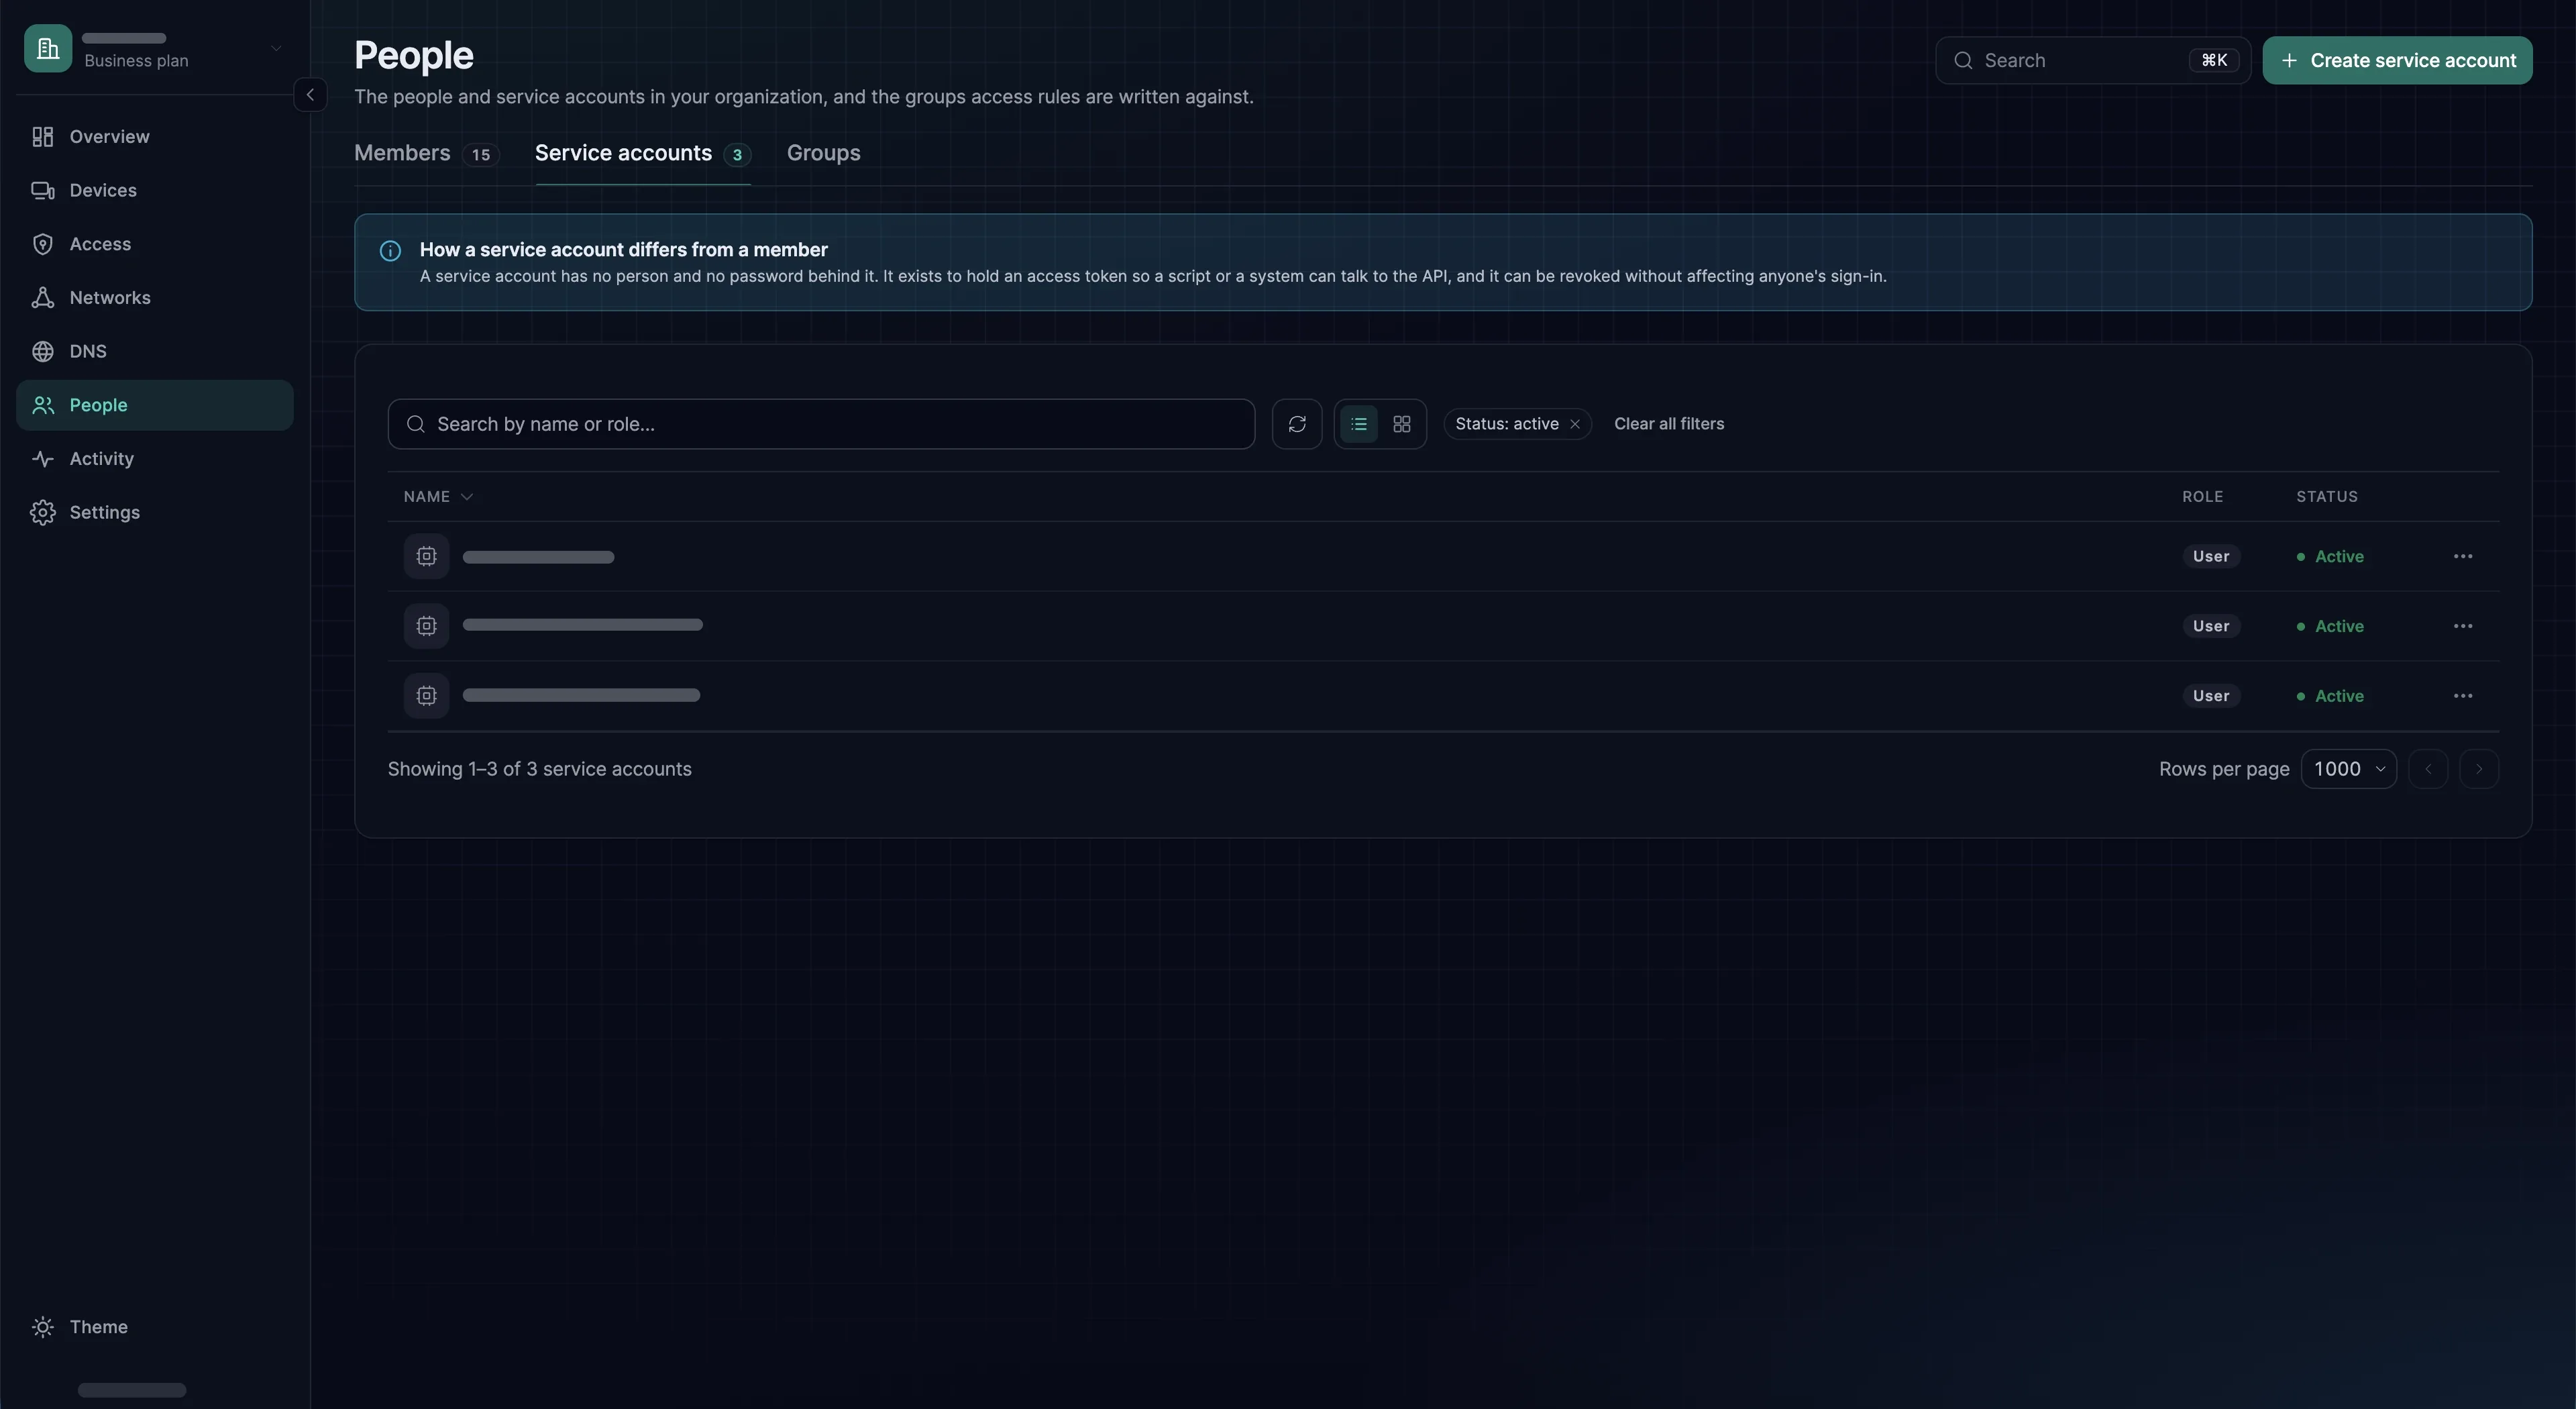Open actions menu for first service account
The image size is (2576, 1409).
click(x=2462, y=556)
